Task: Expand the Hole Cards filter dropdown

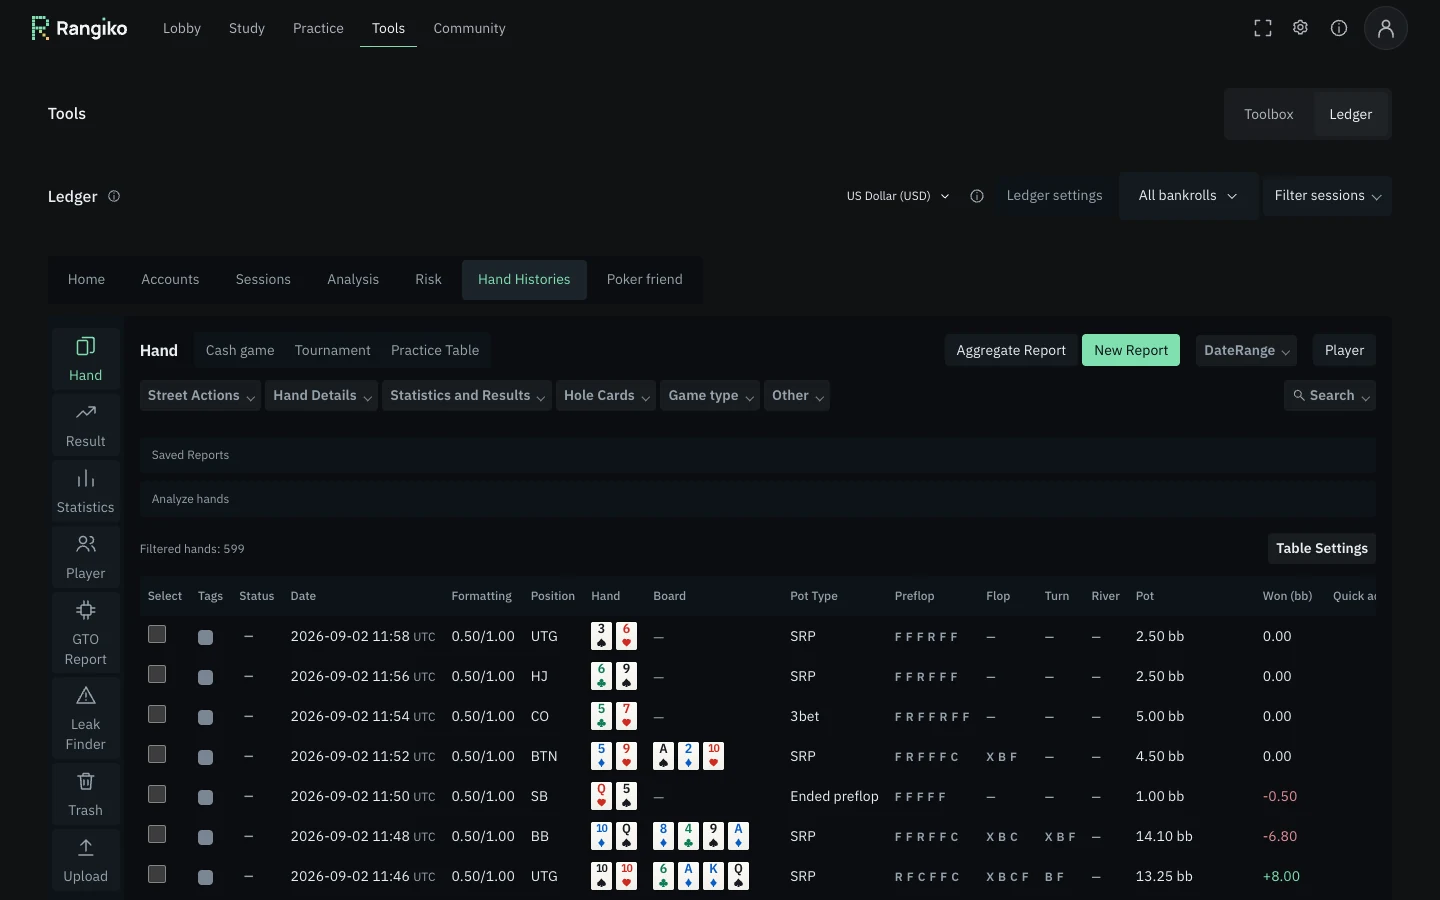Action: pos(606,396)
